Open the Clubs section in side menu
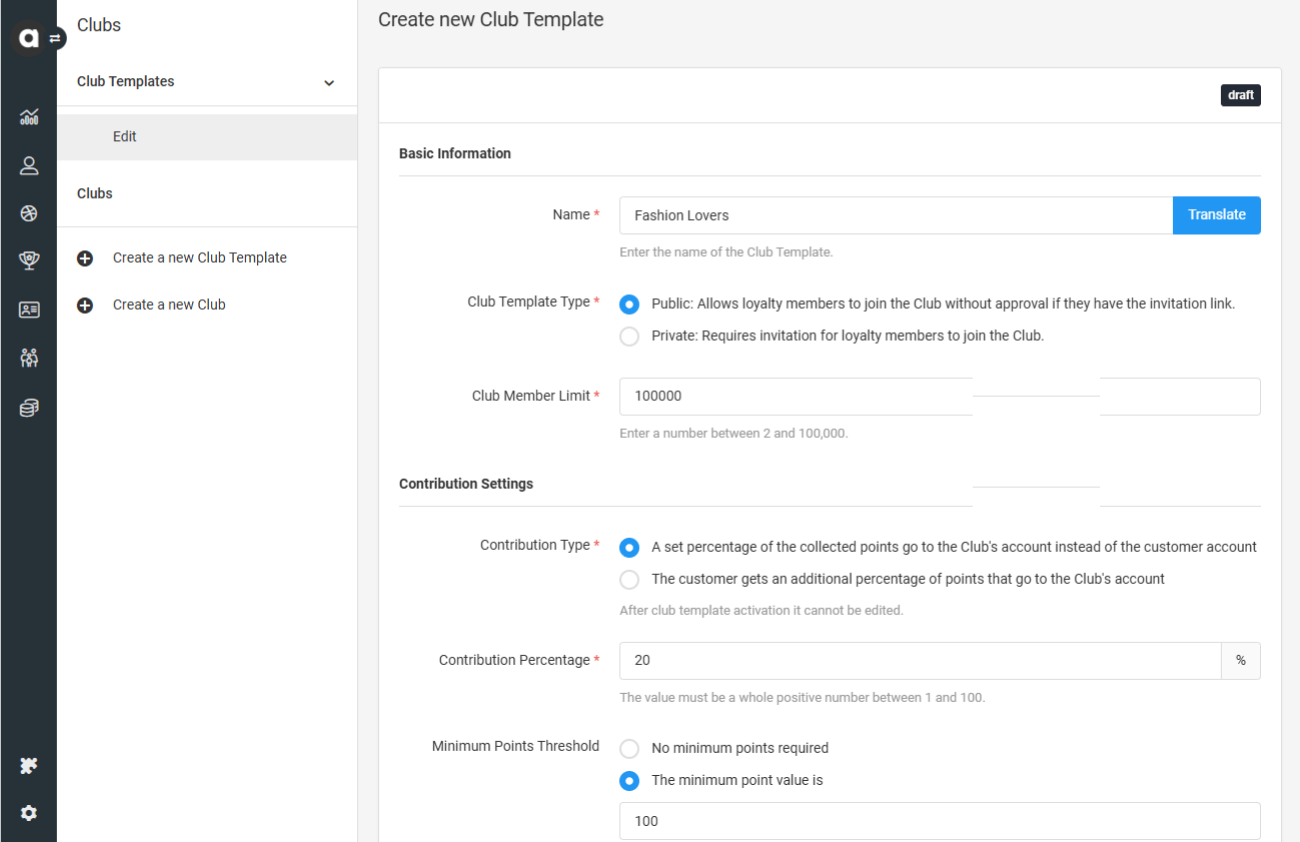Screen dimensions: 1300x842 95,194
